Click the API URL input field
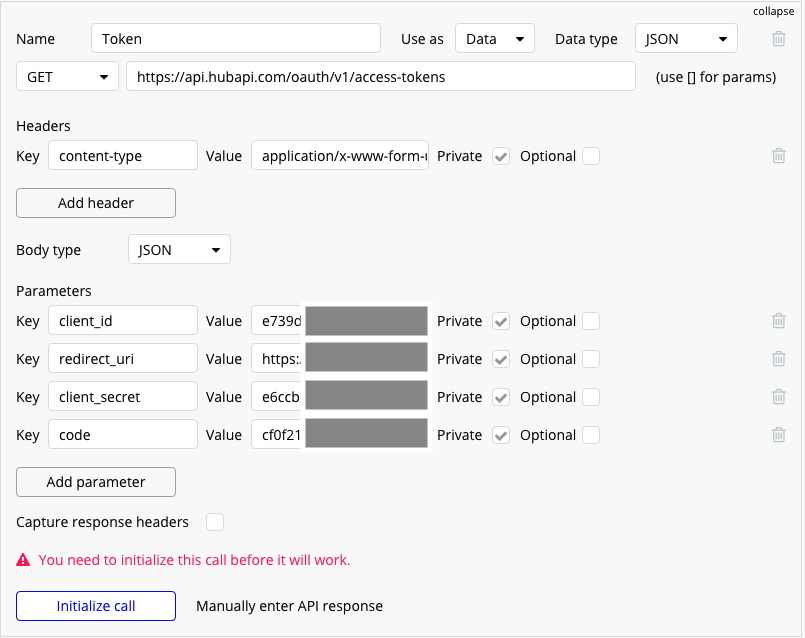 (380, 77)
